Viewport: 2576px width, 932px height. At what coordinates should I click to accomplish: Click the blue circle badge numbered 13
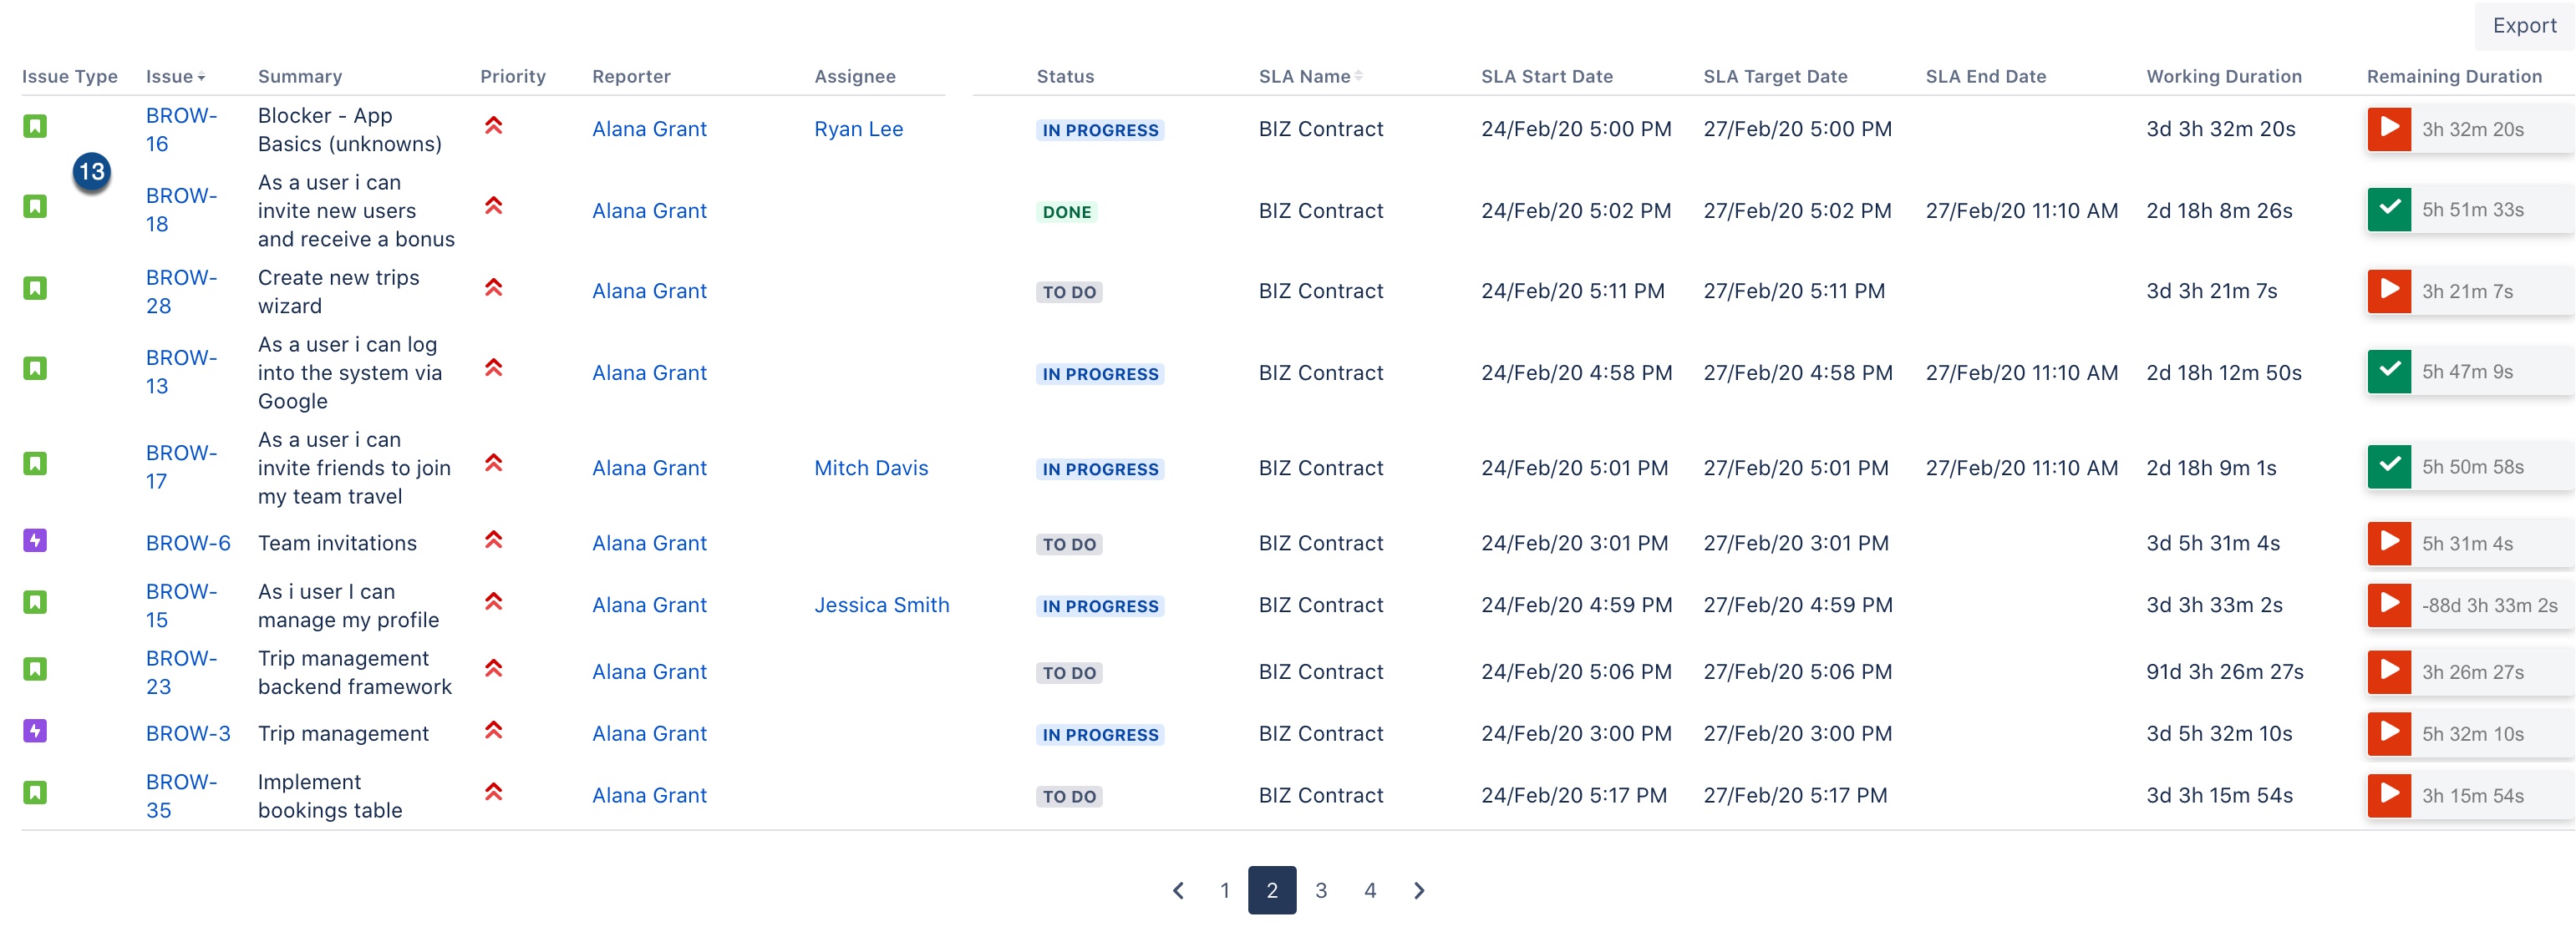click(92, 172)
